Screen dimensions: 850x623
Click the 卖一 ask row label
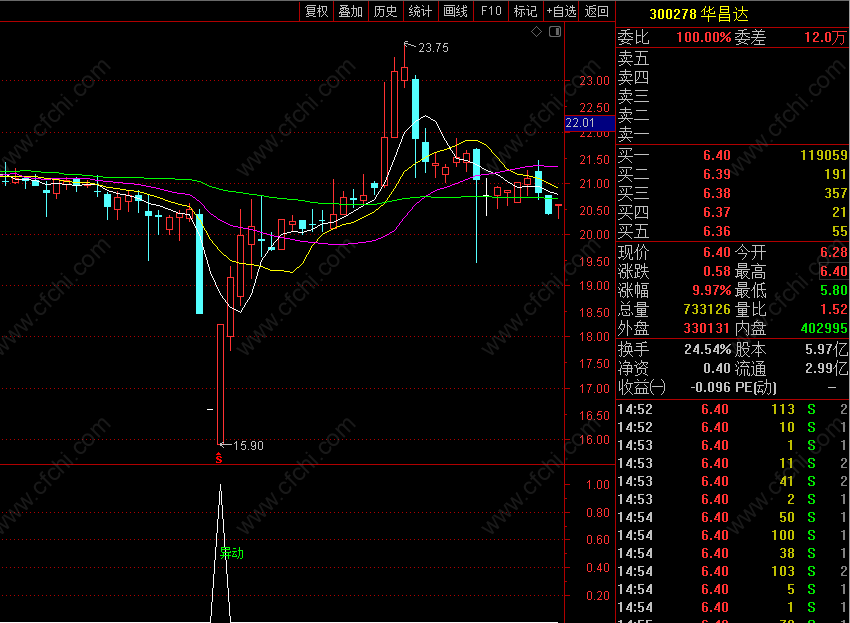(x=633, y=133)
